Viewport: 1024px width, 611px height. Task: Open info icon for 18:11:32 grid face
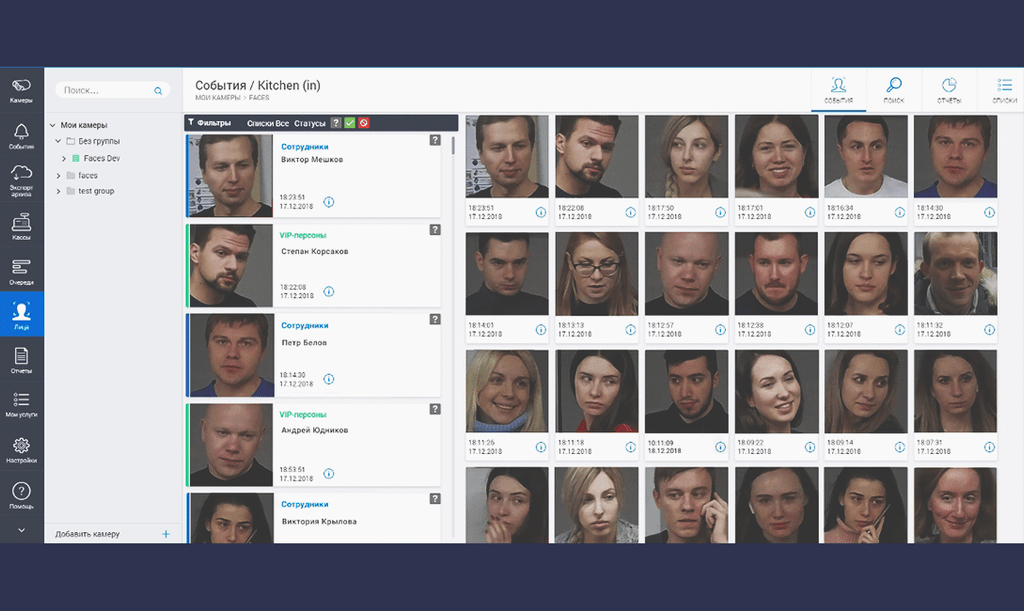(x=989, y=330)
